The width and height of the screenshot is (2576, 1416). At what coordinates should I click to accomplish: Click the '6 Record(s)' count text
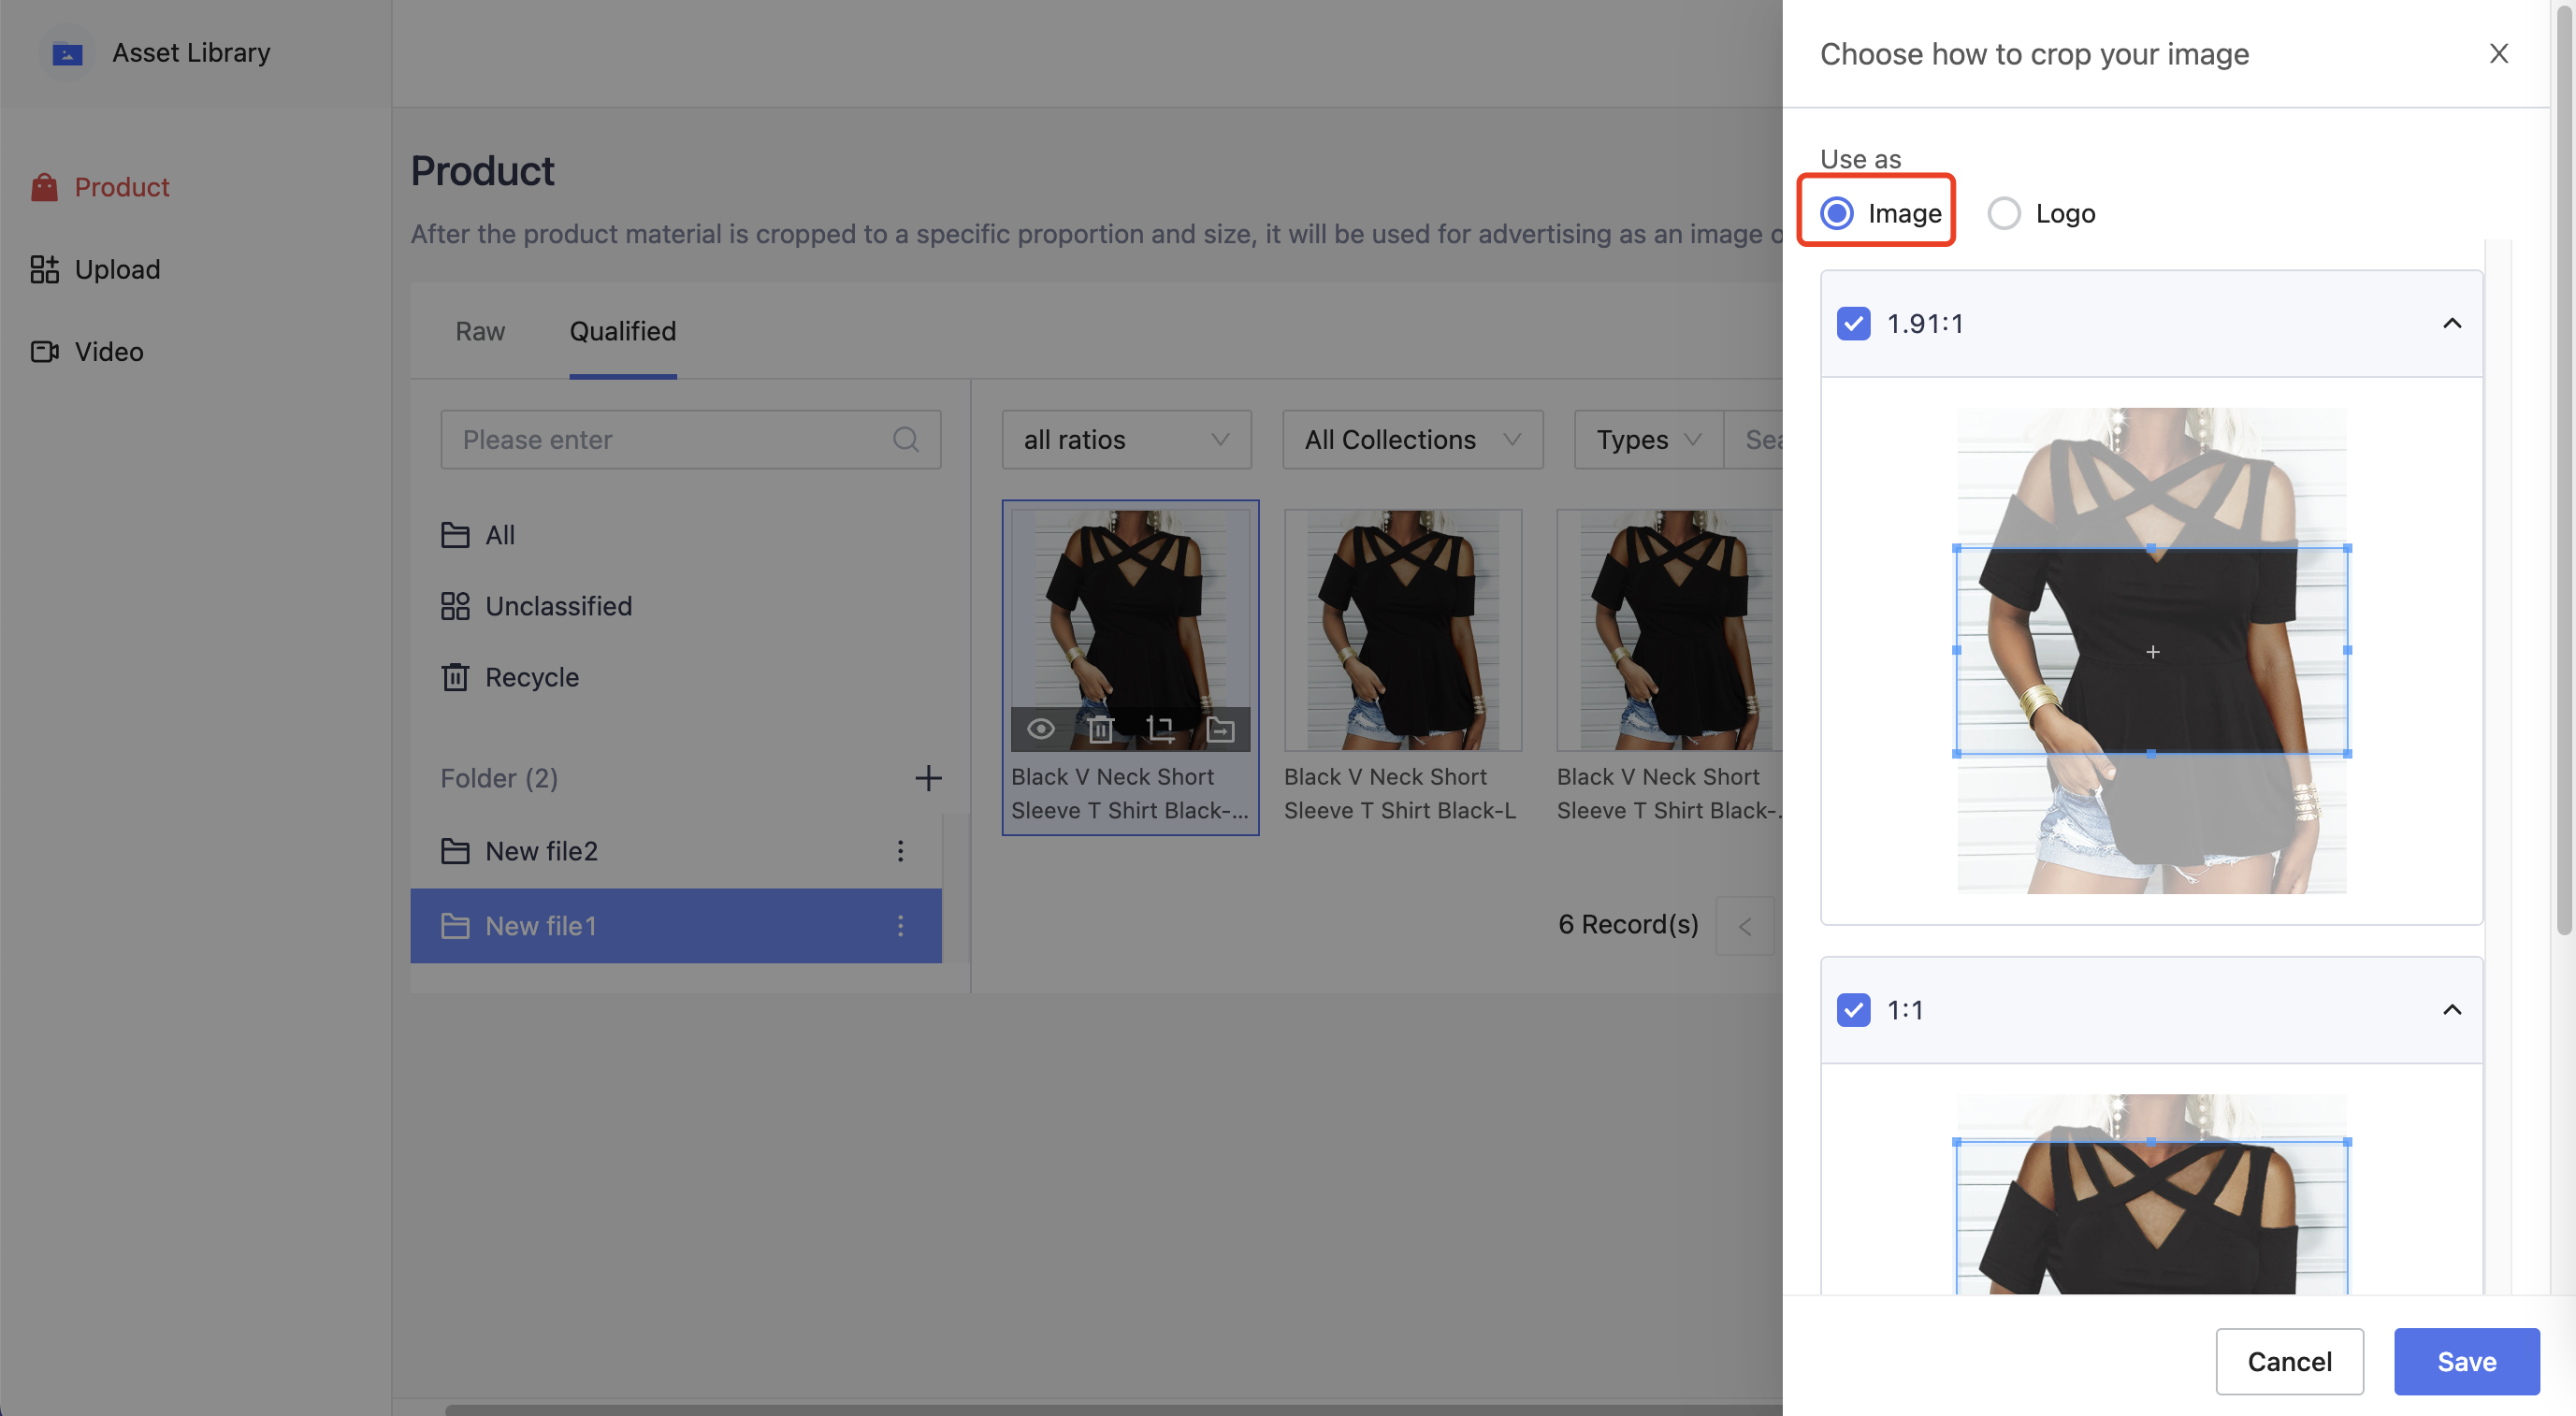[1628, 925]
